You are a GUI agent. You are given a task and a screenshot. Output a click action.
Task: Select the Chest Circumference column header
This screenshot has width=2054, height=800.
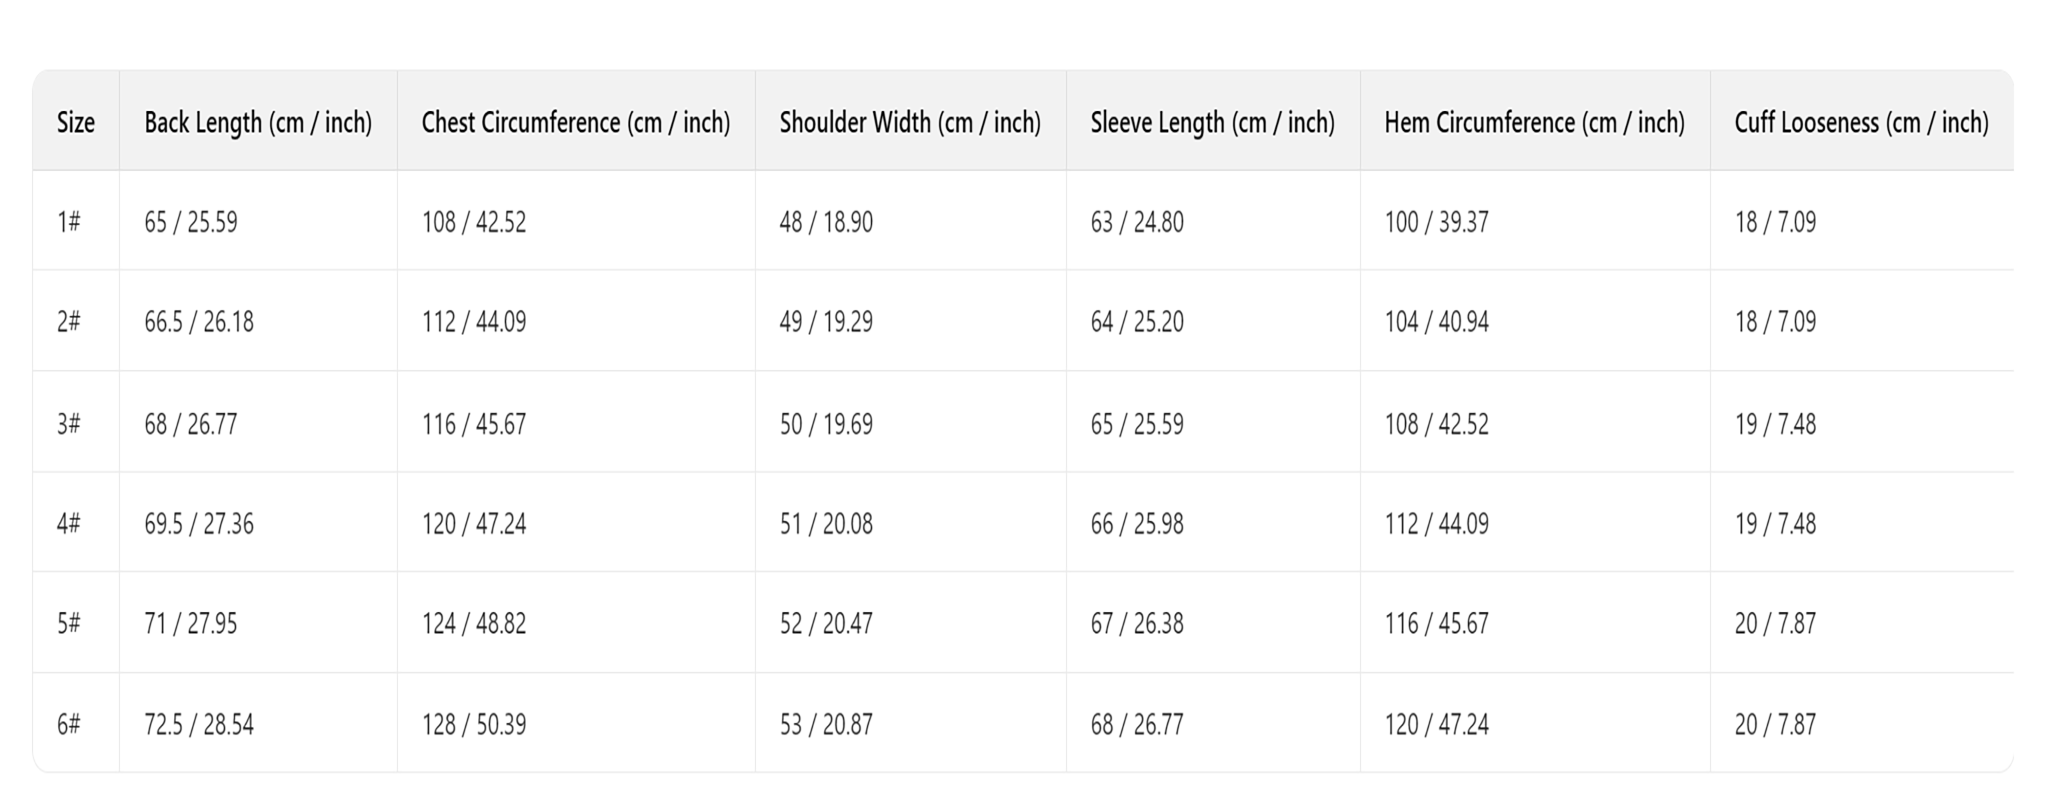tap(576, 122)
